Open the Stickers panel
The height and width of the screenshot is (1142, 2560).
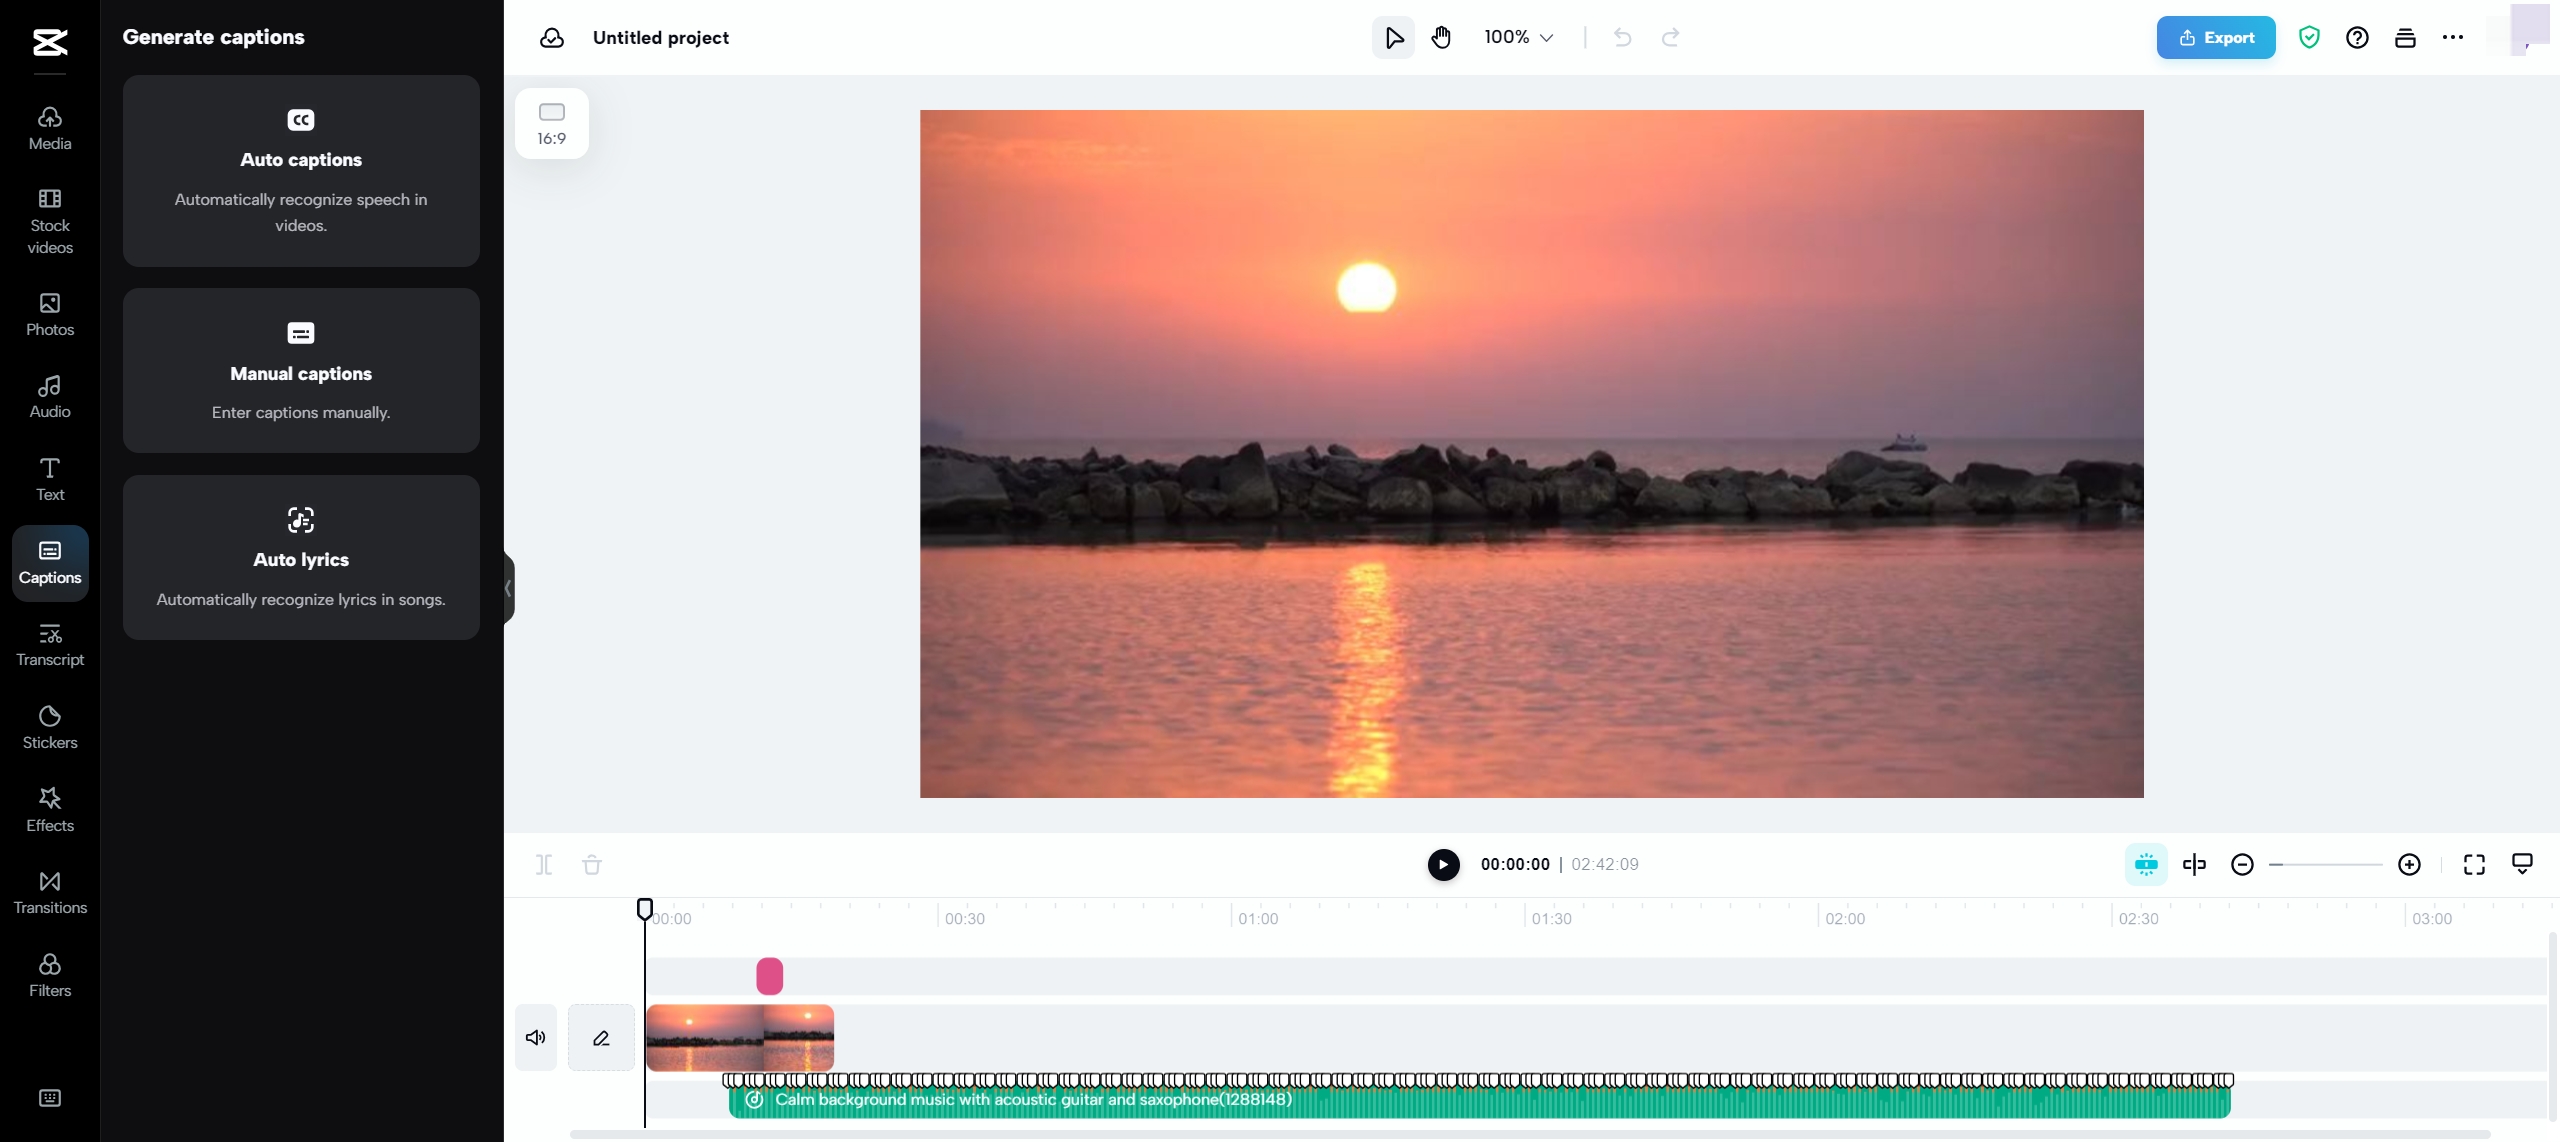click(50, 727)
